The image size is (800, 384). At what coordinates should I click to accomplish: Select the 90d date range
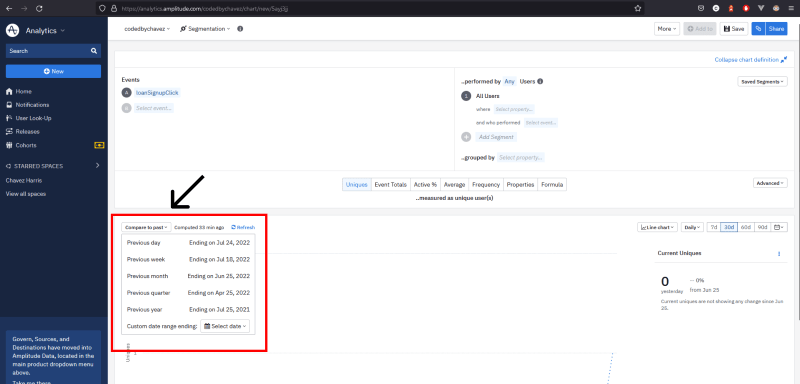click(x=762, y=227)
